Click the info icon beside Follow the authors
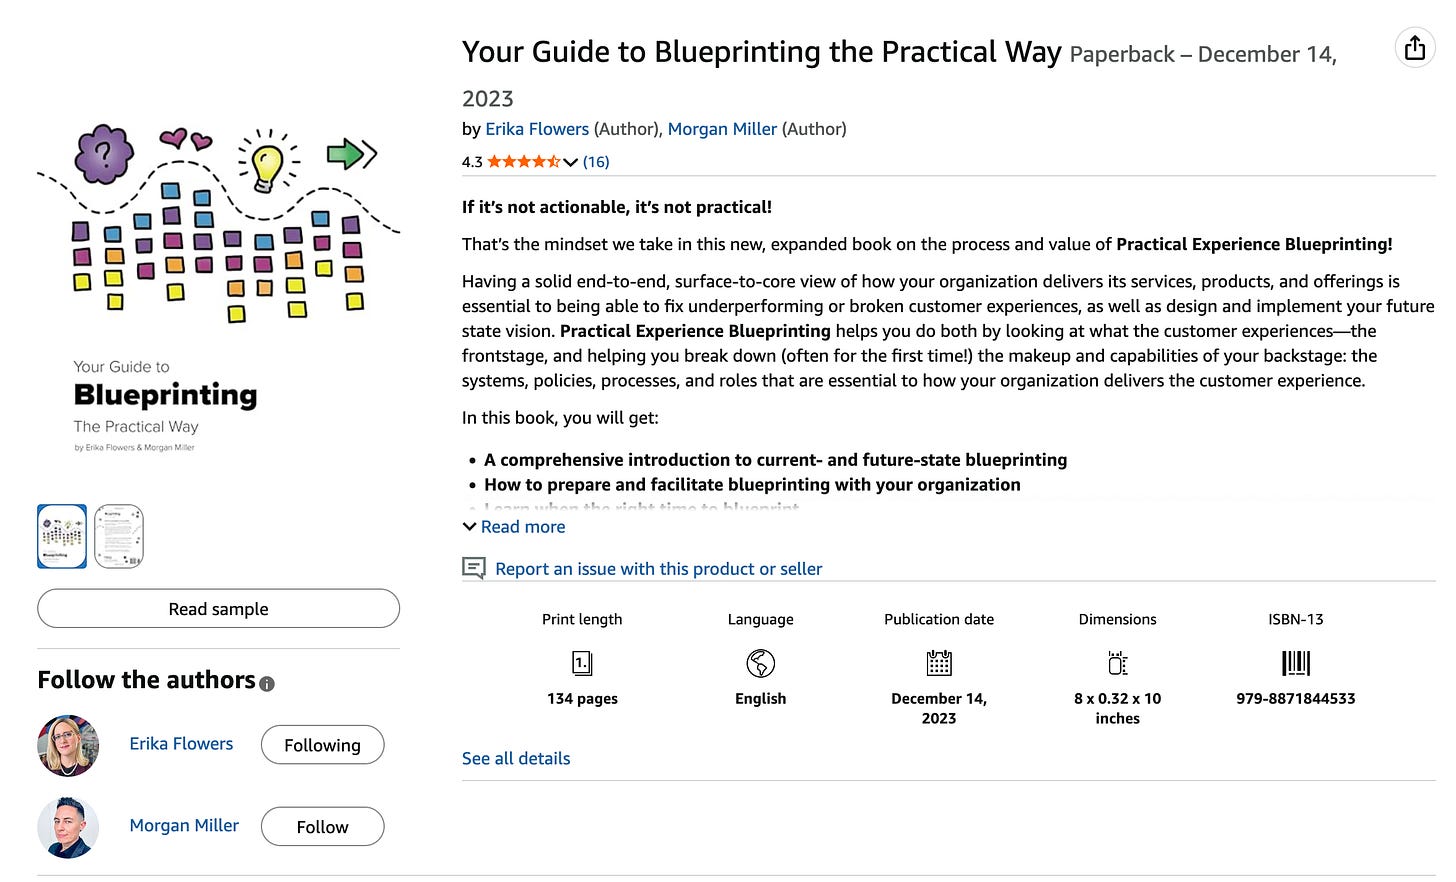Screen dimensions: 1456x882 [267, 684]
